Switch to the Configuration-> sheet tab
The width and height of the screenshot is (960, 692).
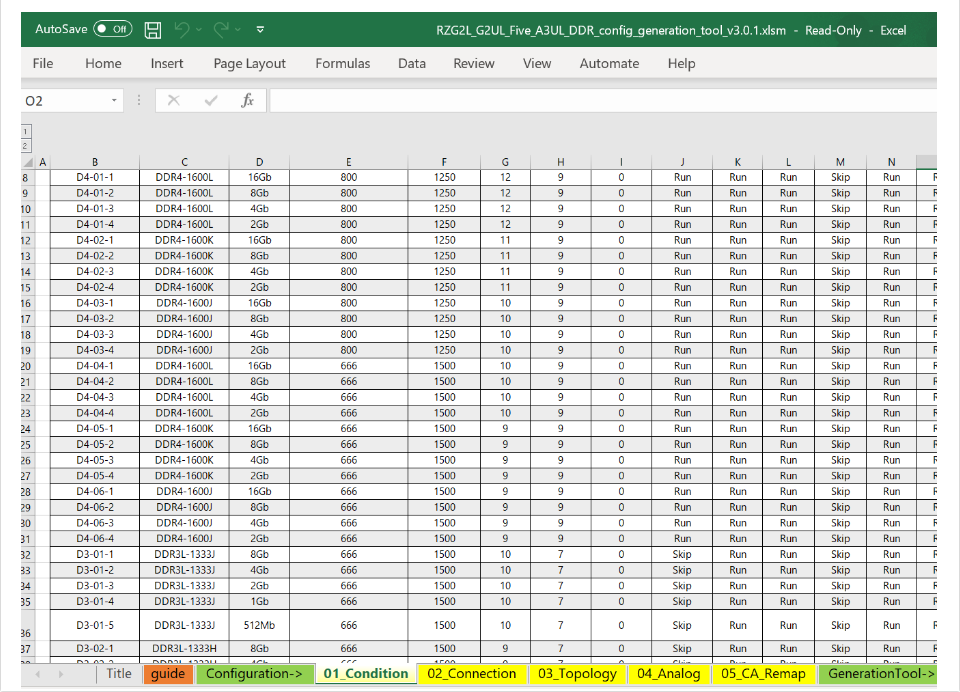click(254, 674)
